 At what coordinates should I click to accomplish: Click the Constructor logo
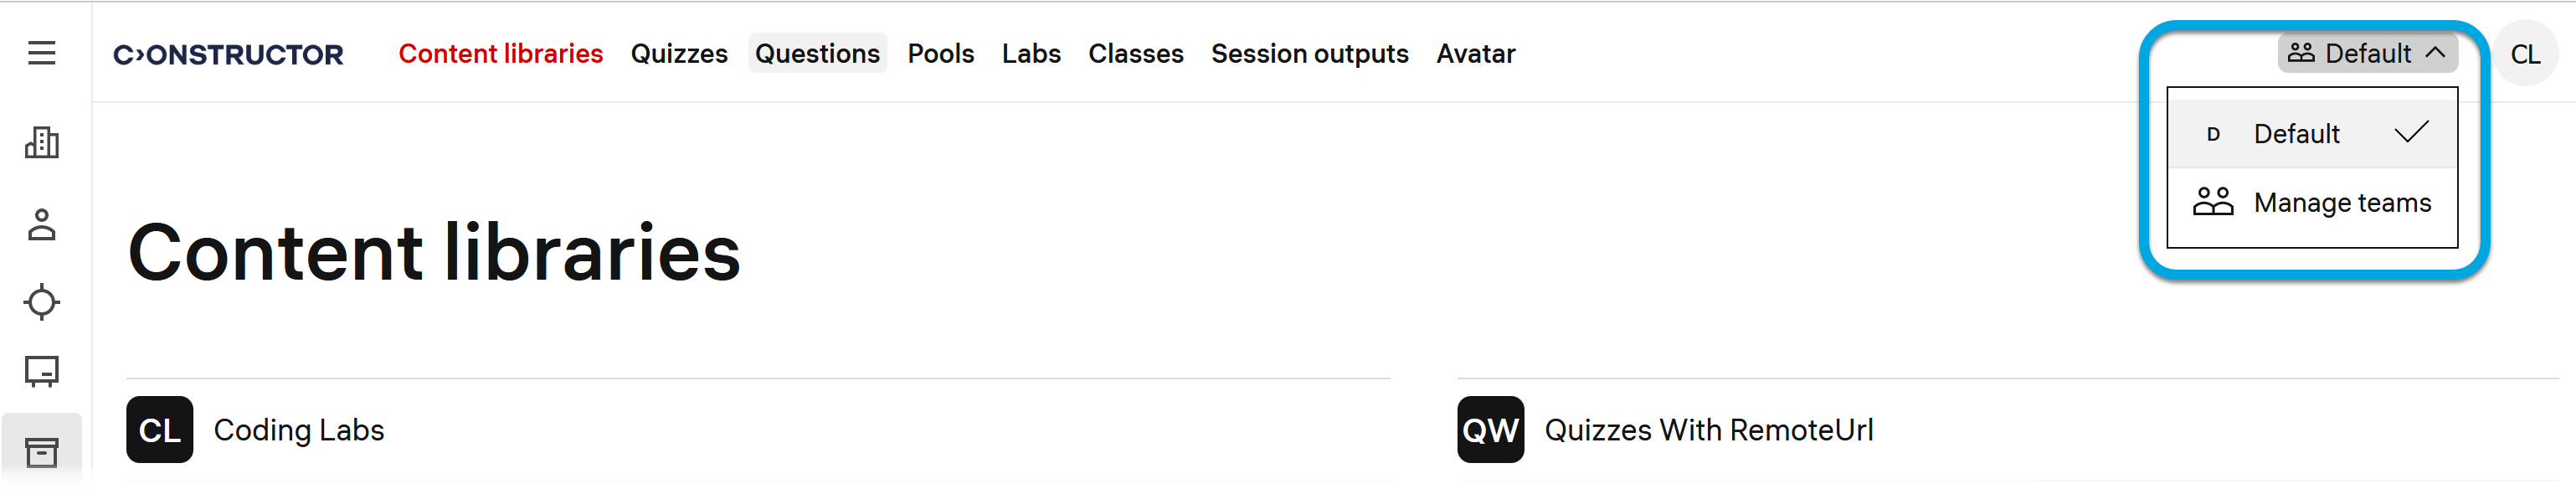(x=228, y=54)
